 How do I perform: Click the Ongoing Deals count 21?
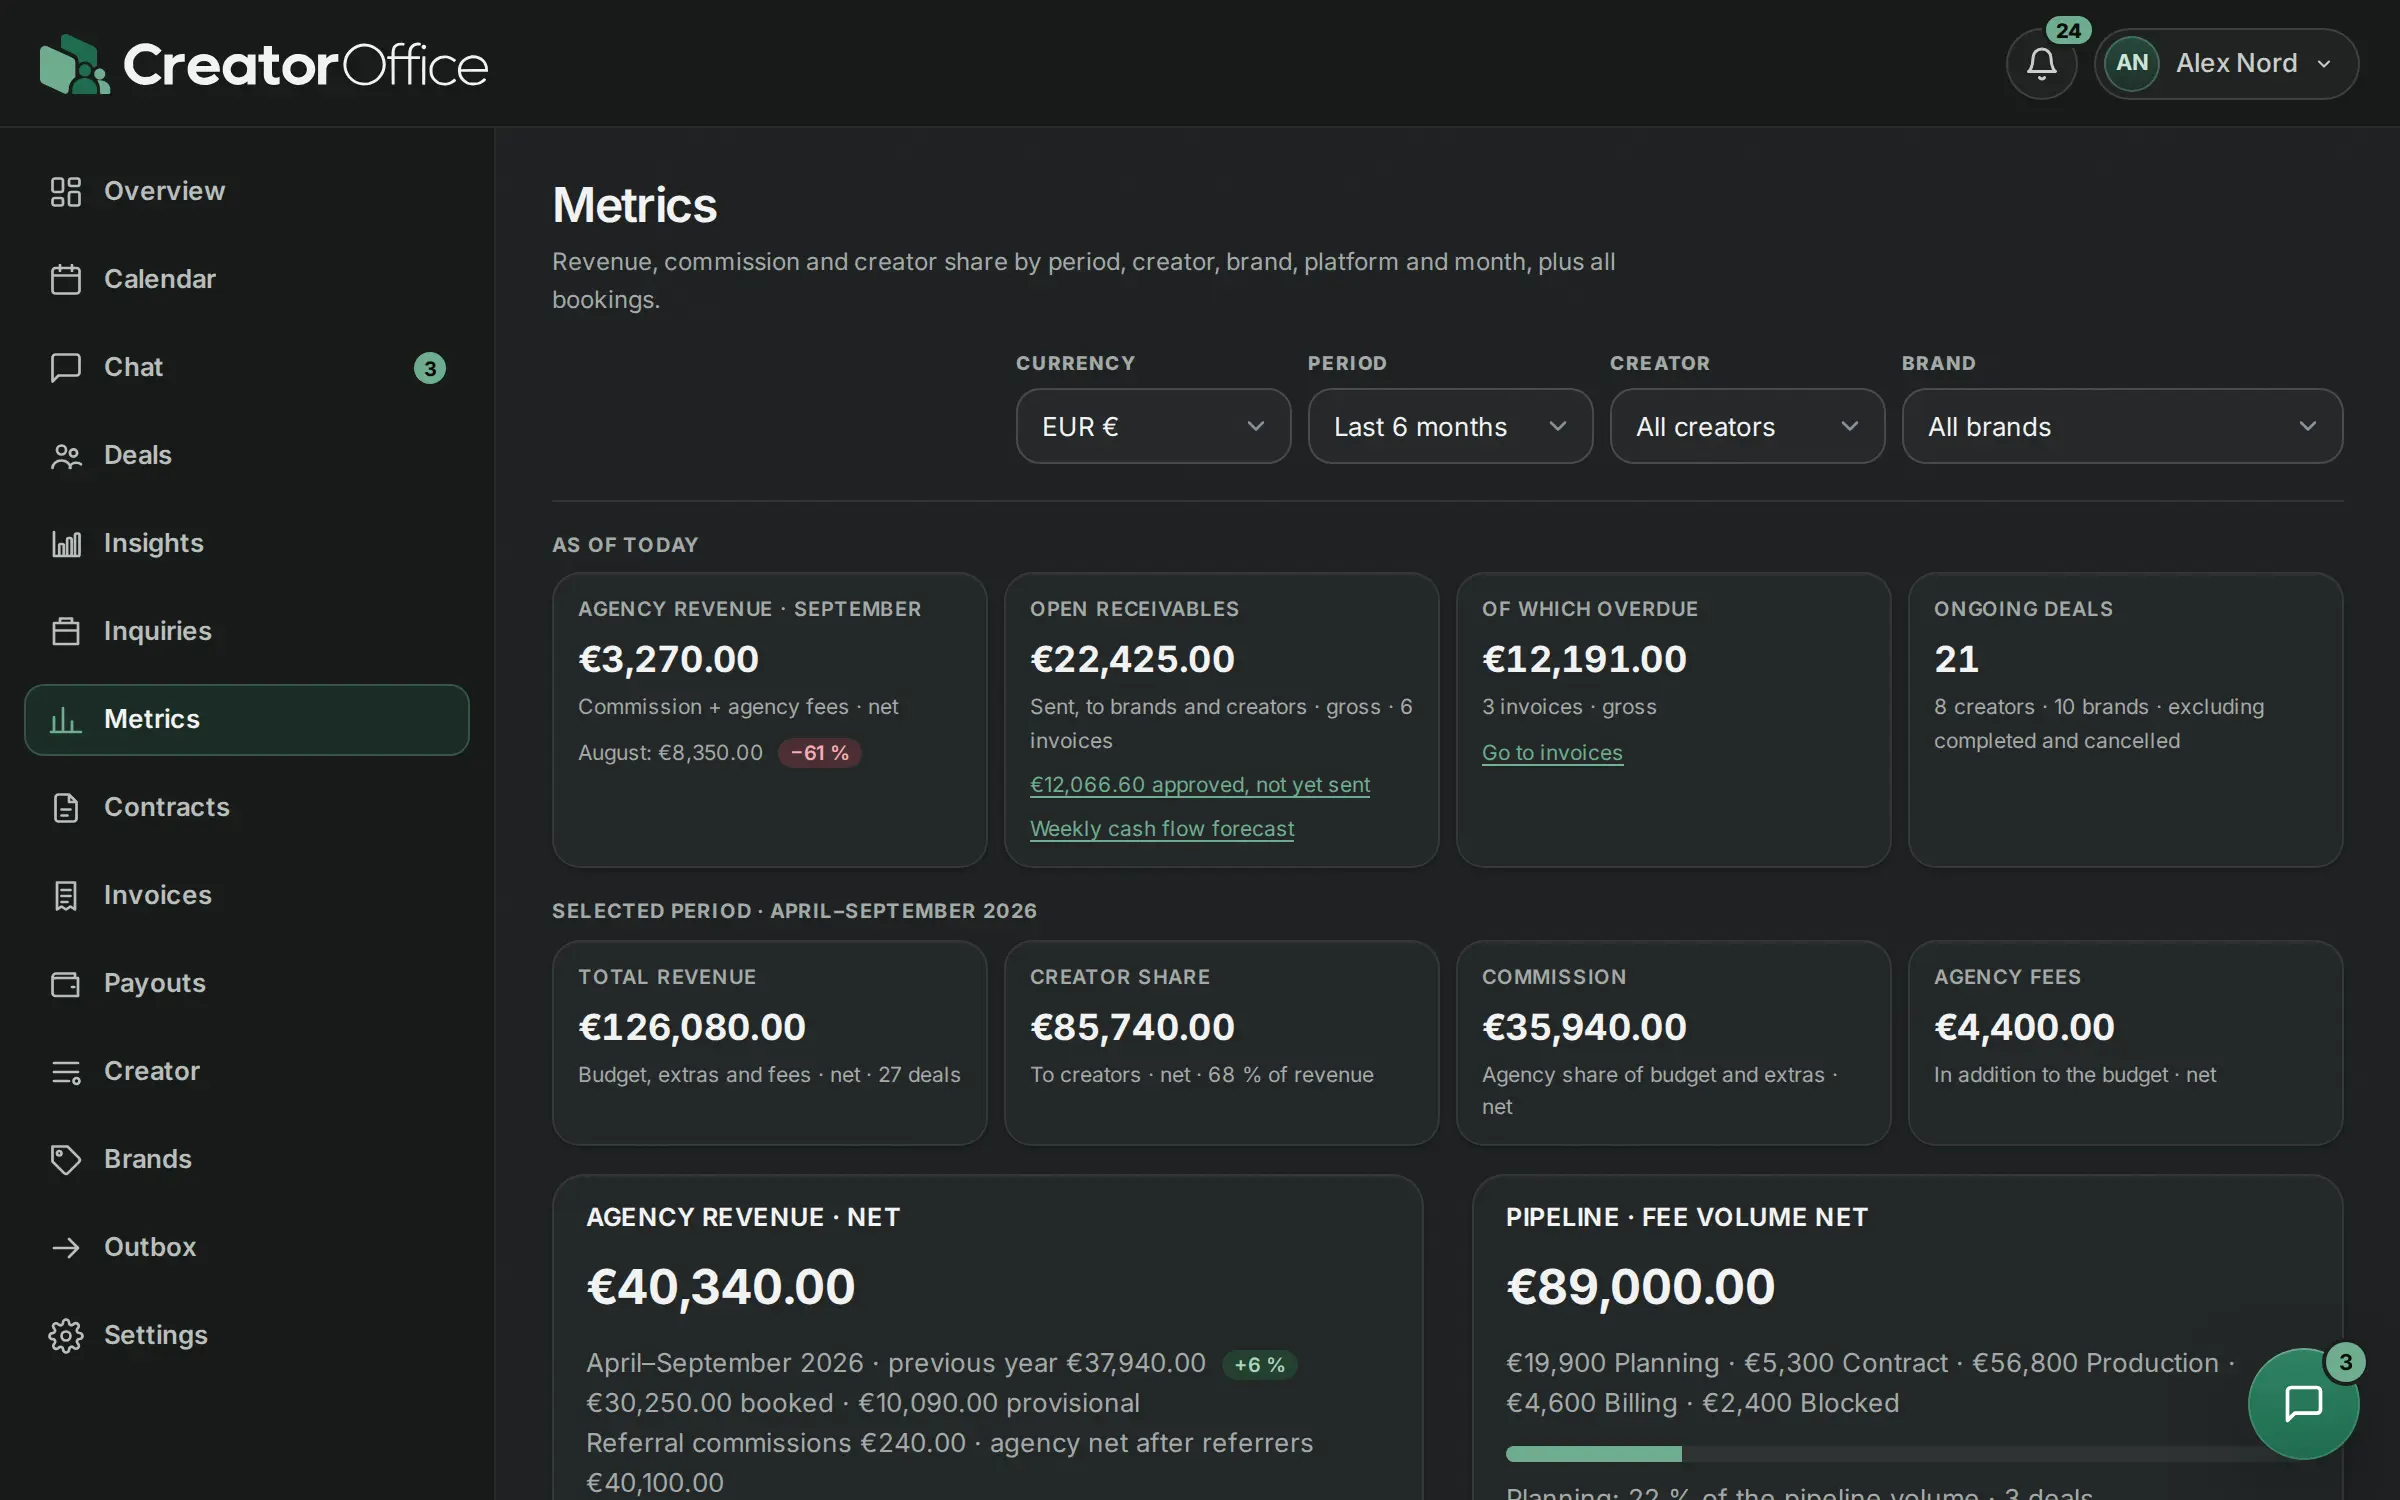[1956, 659]
